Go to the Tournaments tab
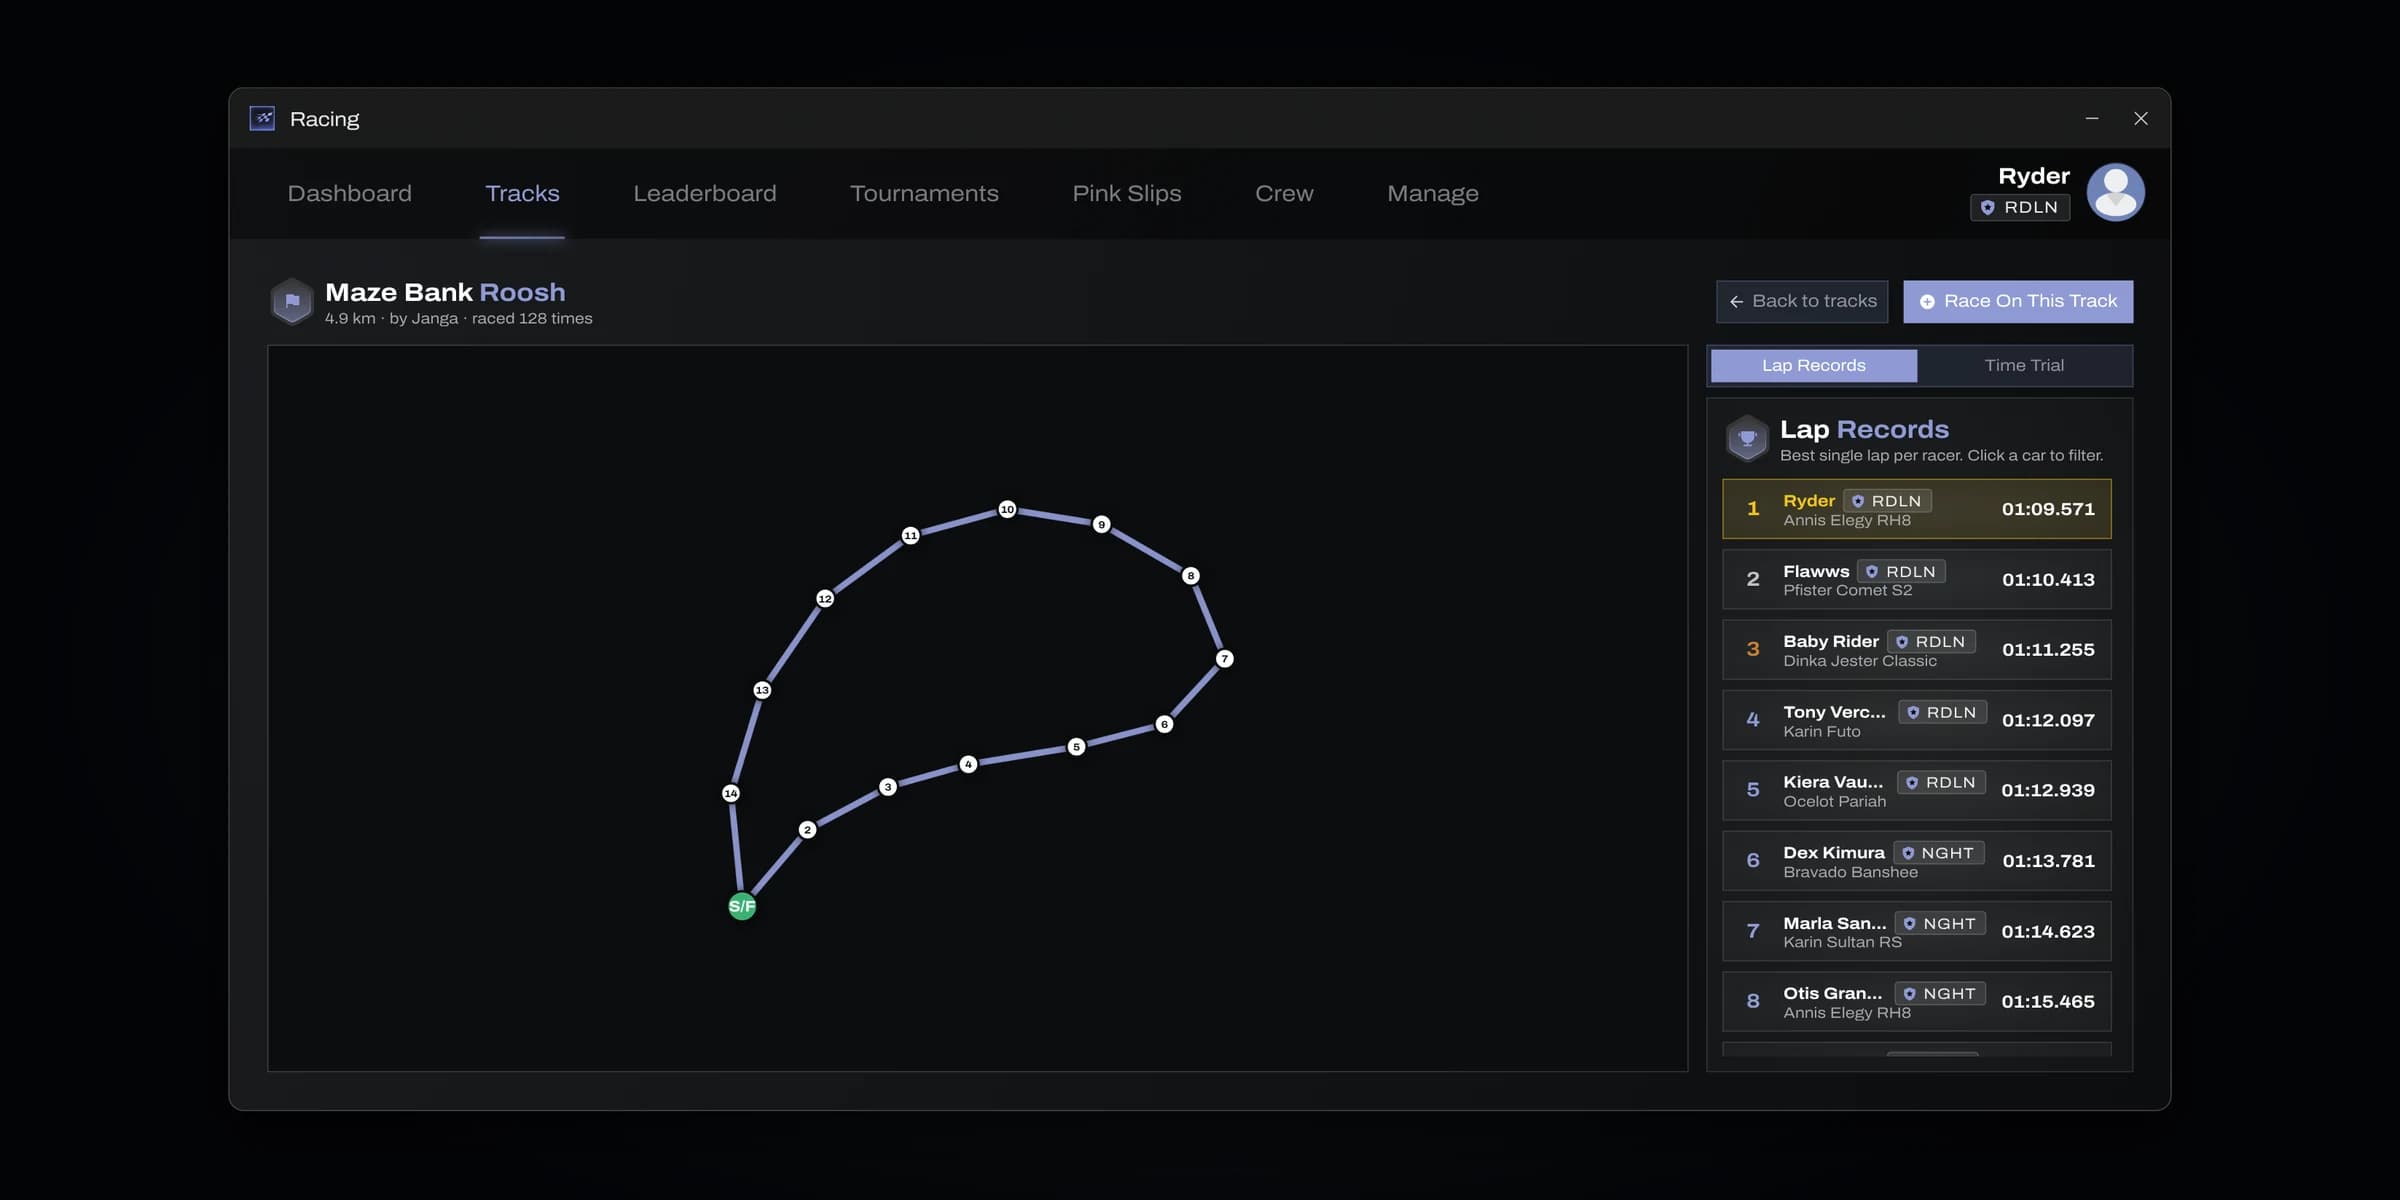 click(924, 193)
